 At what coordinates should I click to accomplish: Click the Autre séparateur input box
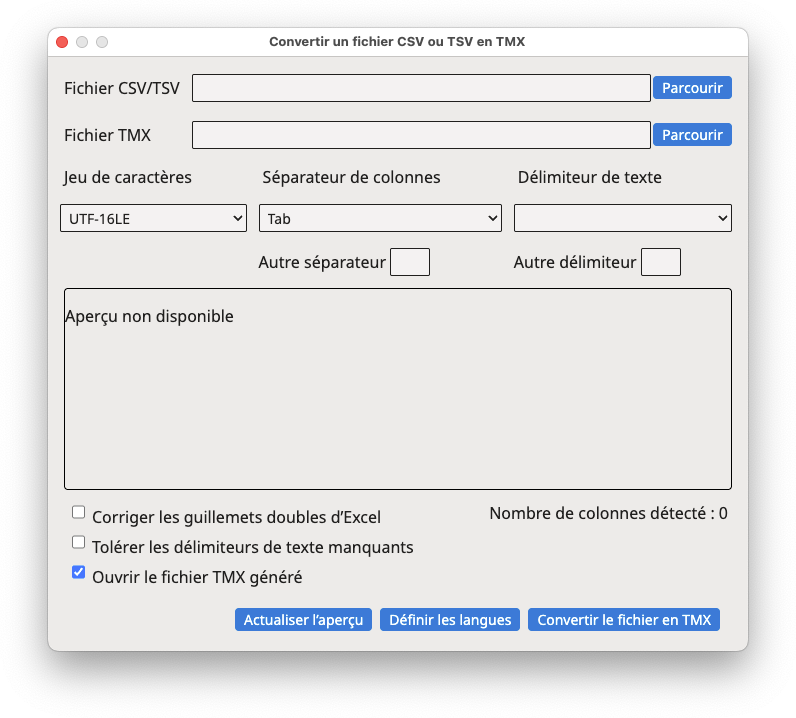click(410, 262)
